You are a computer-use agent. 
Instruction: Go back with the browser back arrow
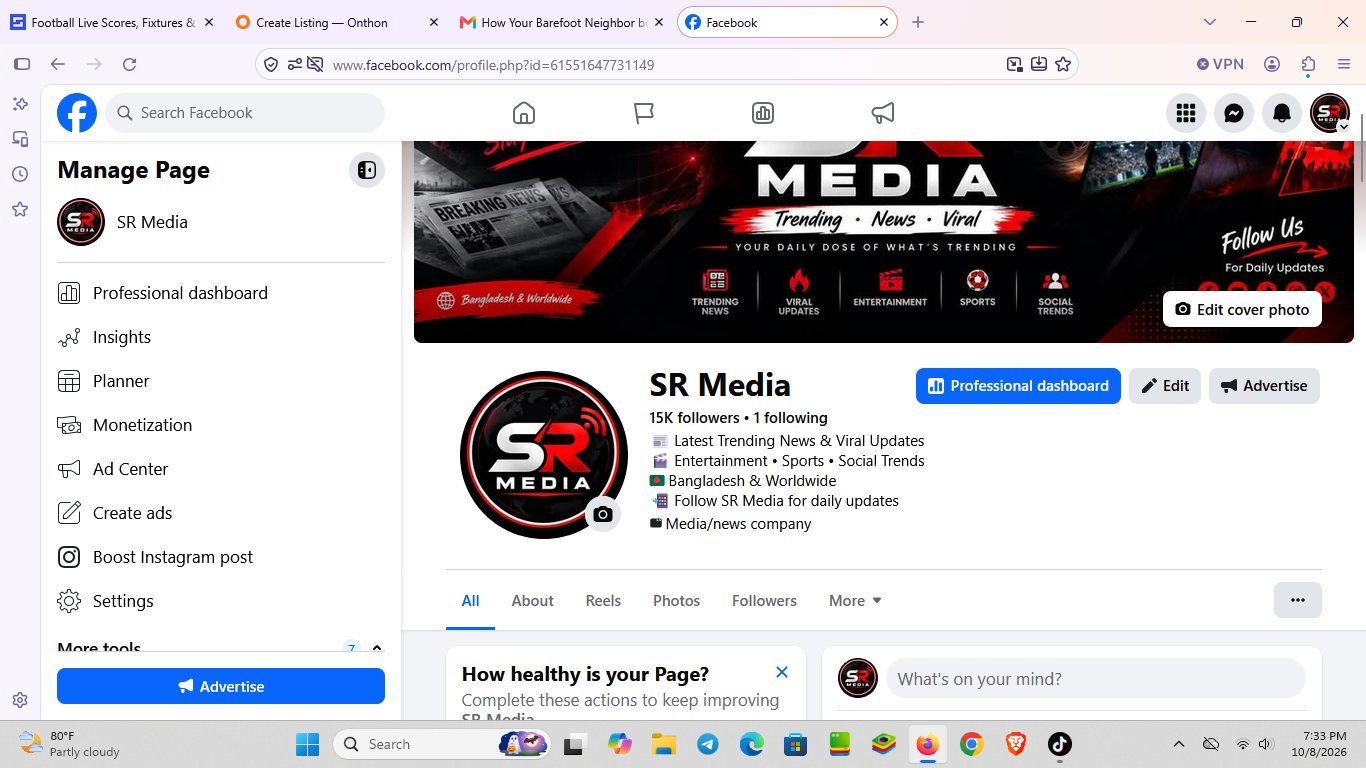58,64
